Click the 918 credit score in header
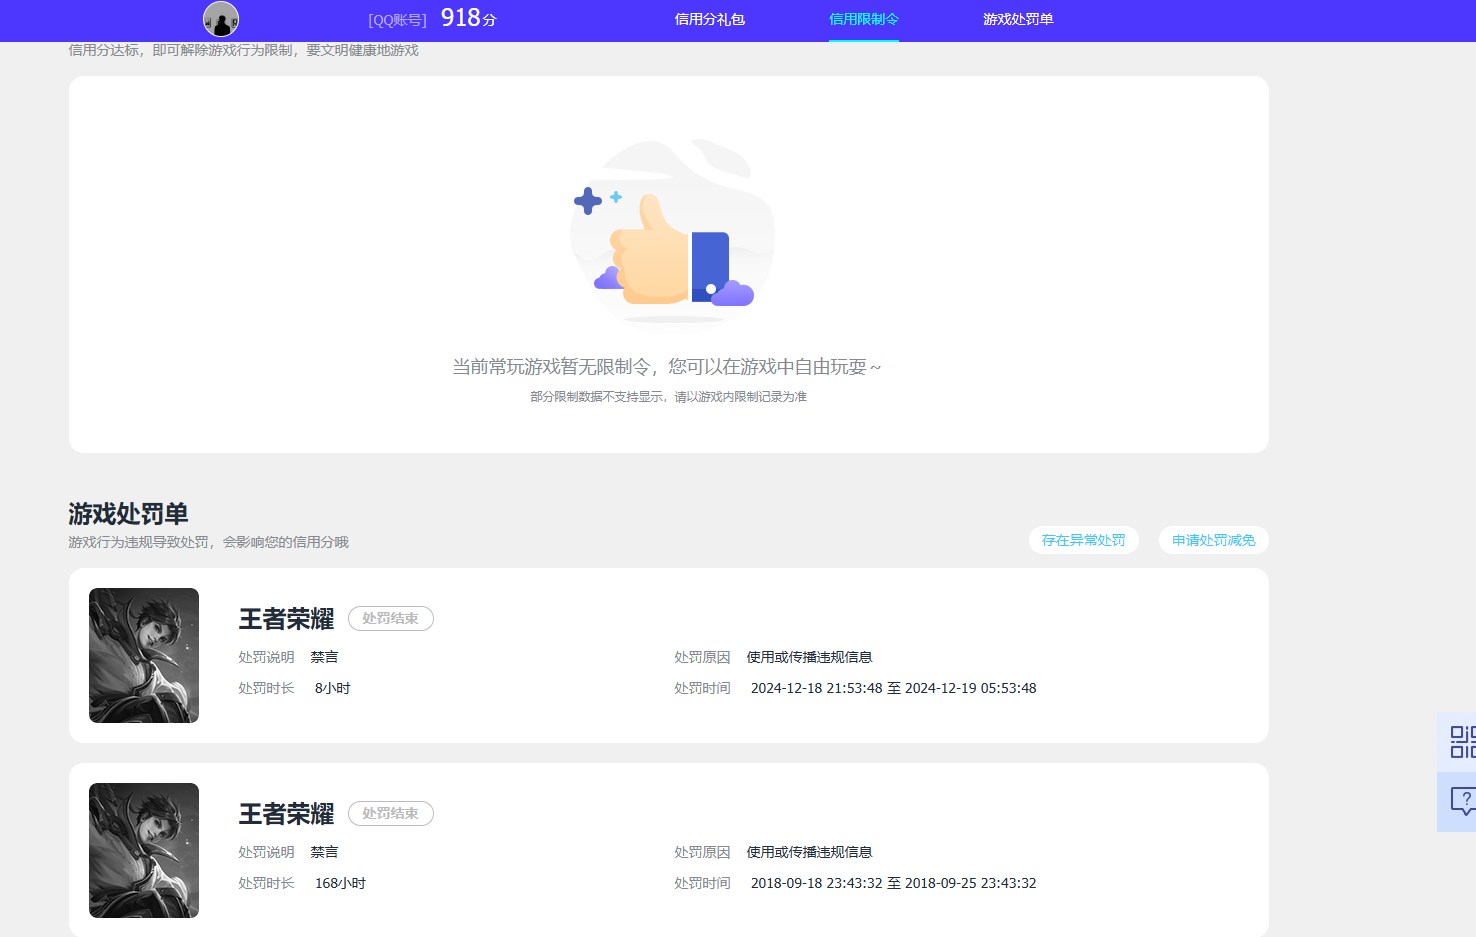 [x=468, y=18]
